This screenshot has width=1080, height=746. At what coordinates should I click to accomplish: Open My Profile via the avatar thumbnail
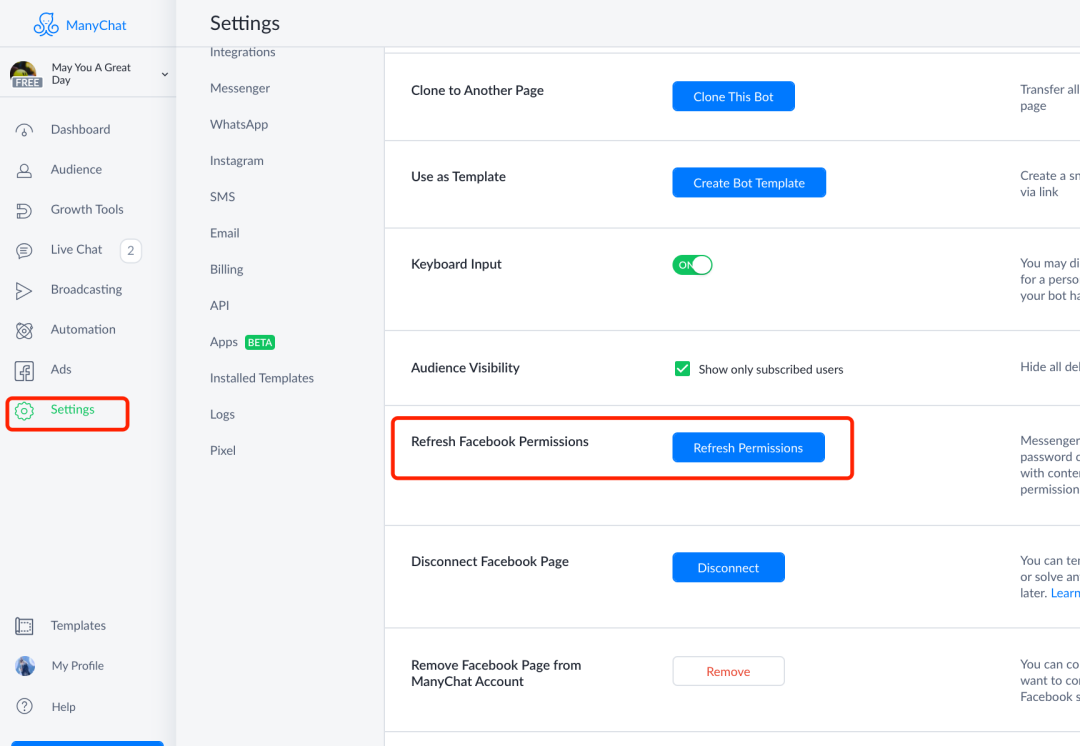25,665
